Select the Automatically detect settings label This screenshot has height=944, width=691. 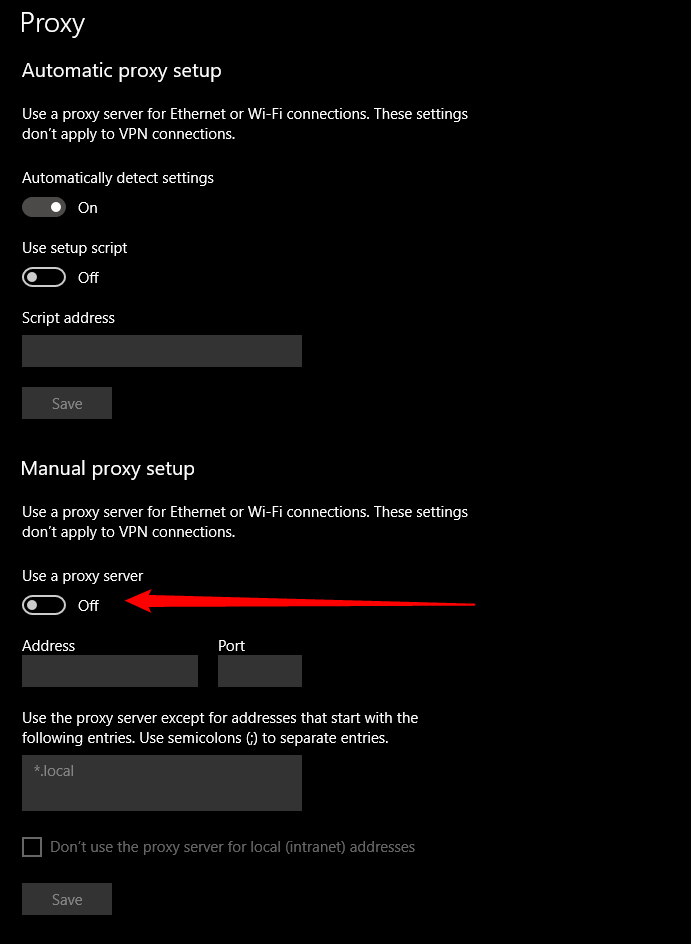pyautogui.click(x=118, y=177)
